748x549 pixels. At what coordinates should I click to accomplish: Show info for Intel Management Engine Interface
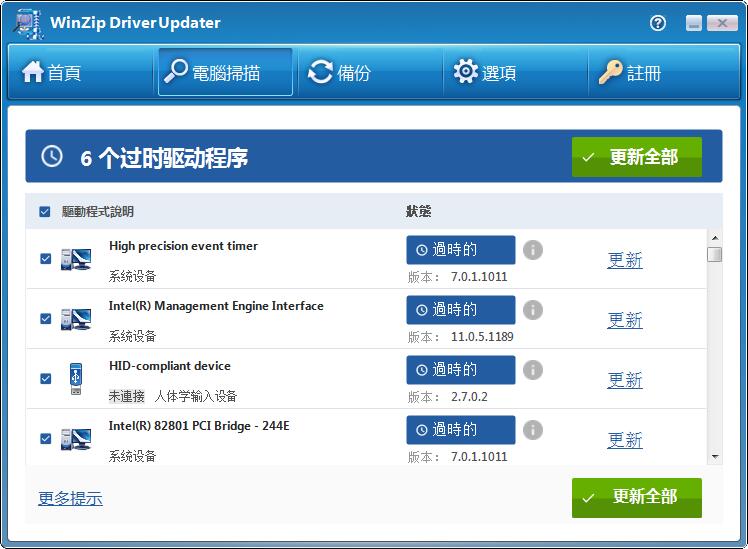coord(533,310)
